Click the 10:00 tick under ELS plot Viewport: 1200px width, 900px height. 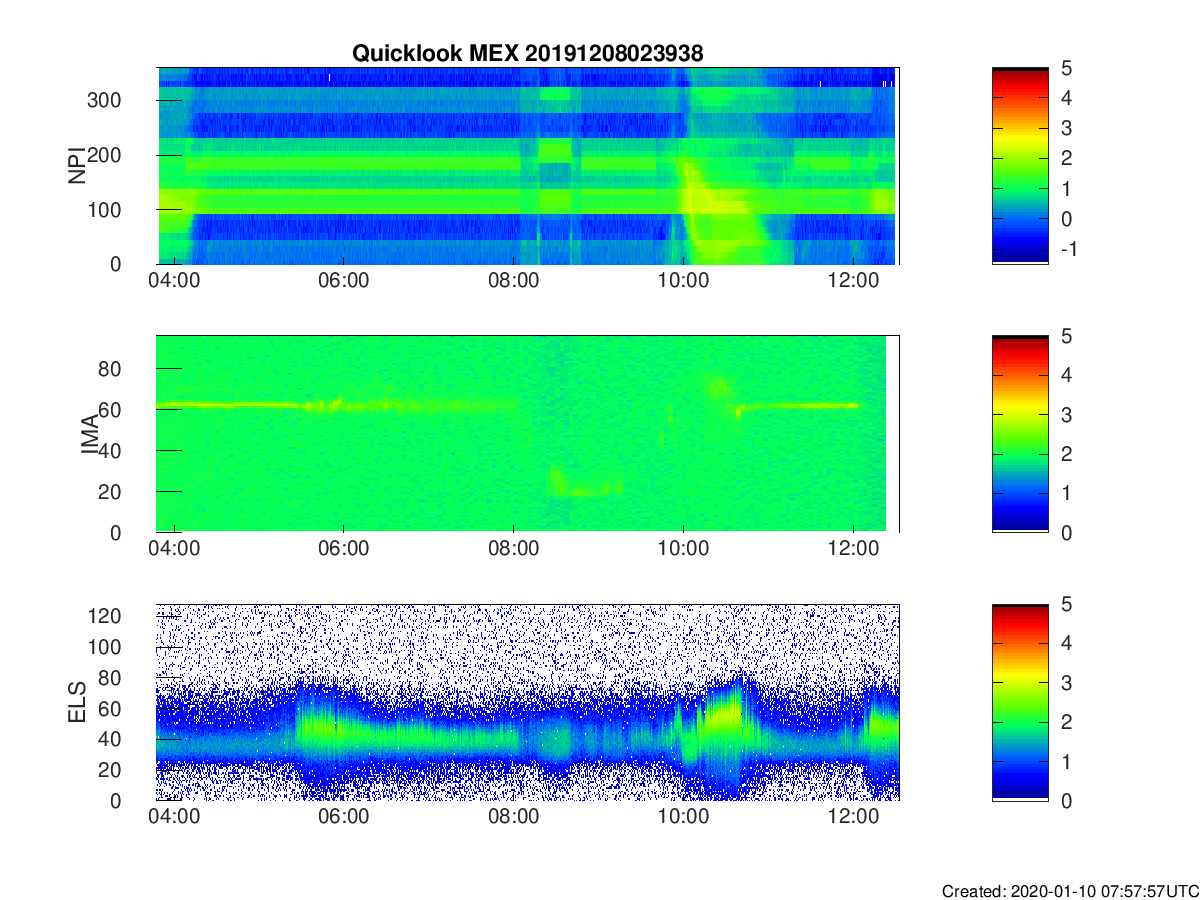[683, 817]
